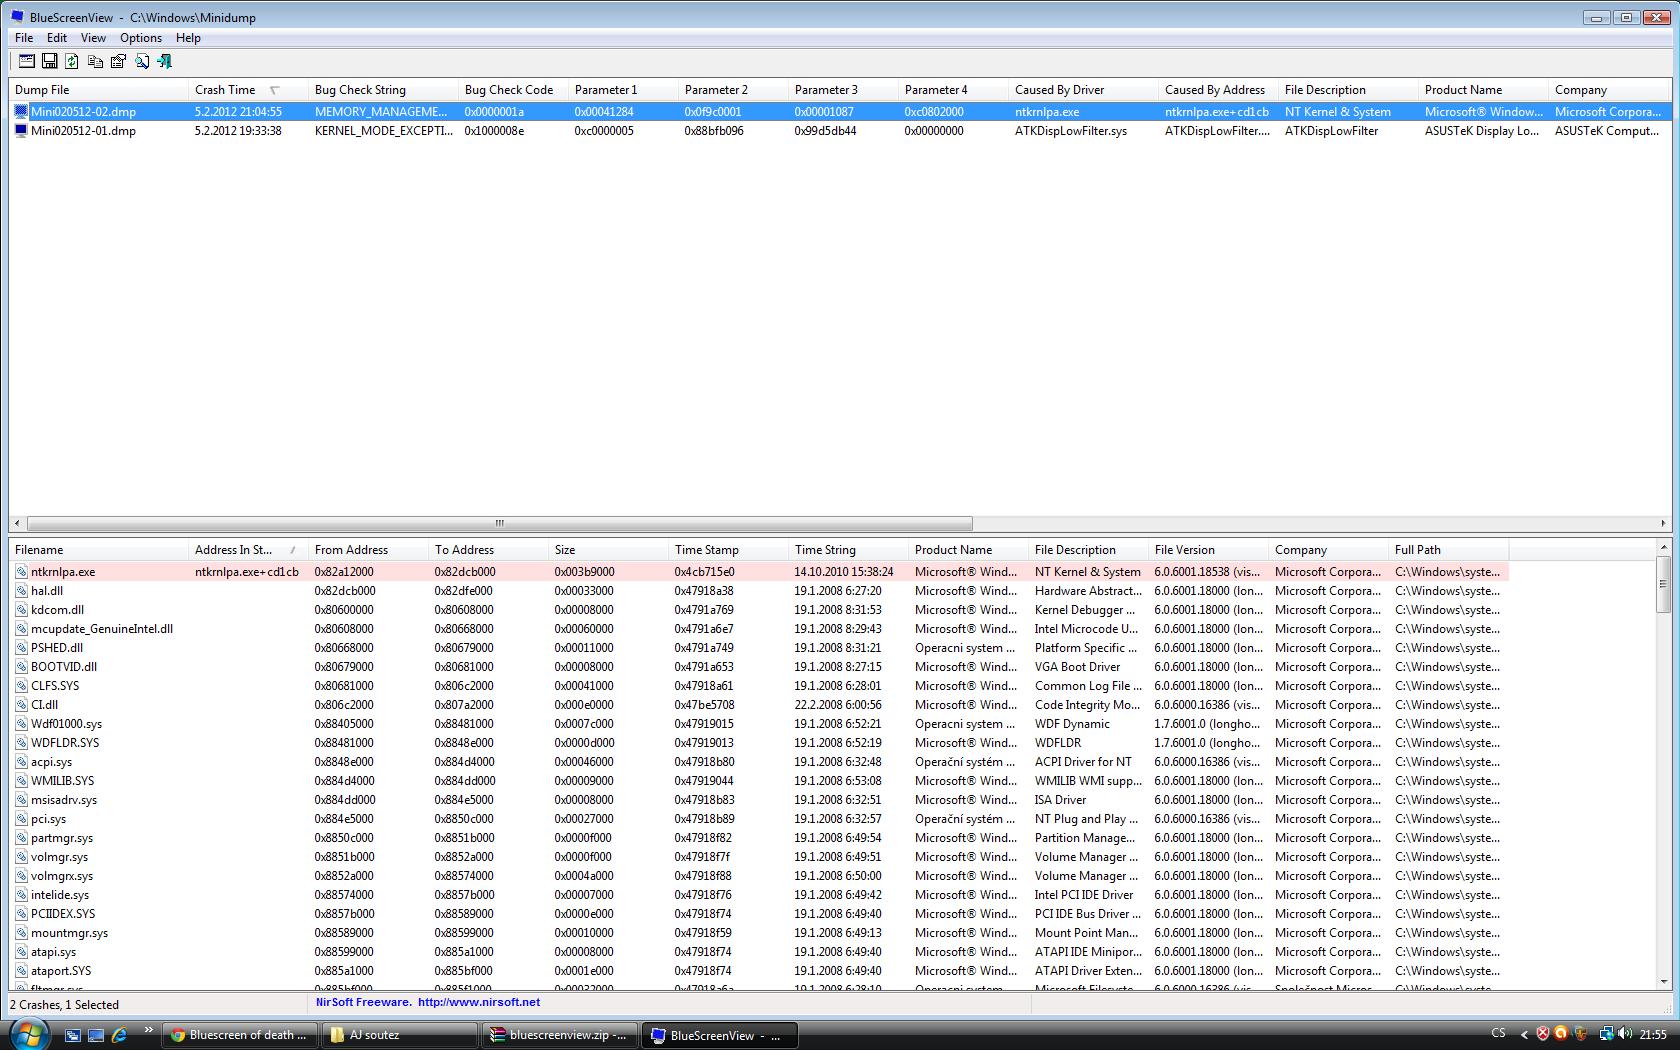Click the CS language indicator in taskbar
Image resolution: width=1680 pixels, height=1050 pixels.
(x=1498, y=1034)
